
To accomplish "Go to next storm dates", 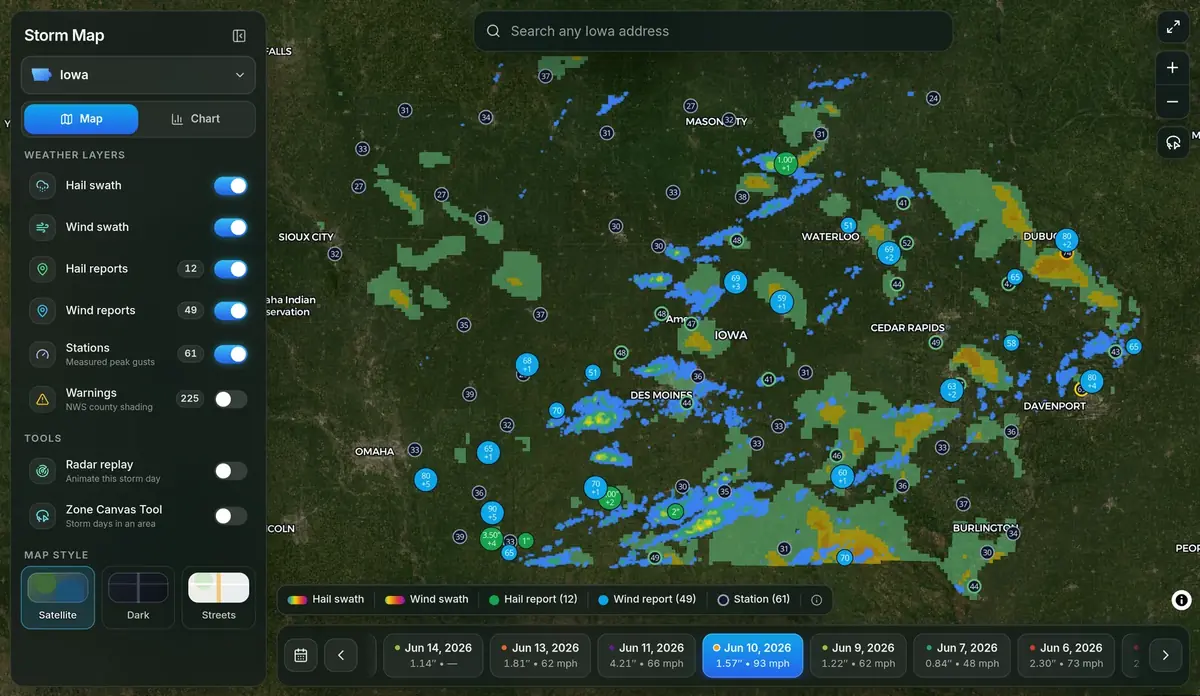I will 1165,656.
